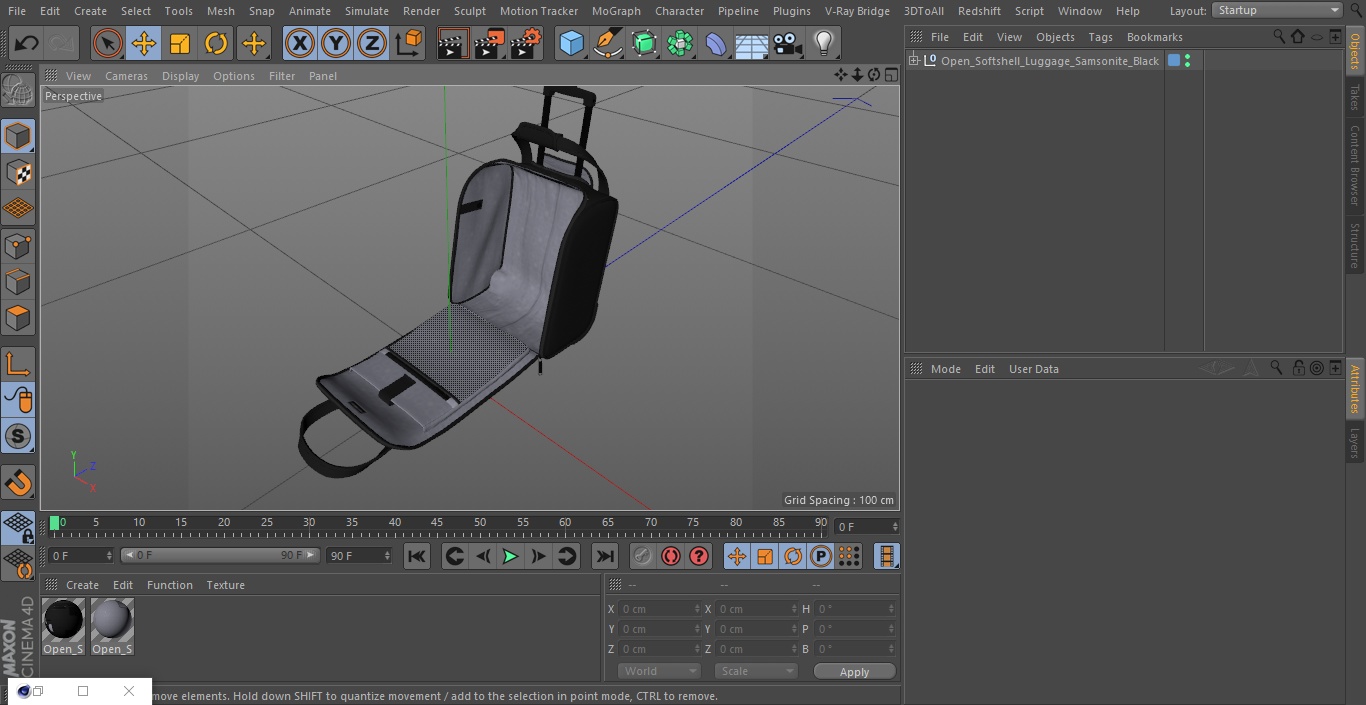1366x705 pixels.
Task: Go to start of animation
Action: [x=417, y=556]
